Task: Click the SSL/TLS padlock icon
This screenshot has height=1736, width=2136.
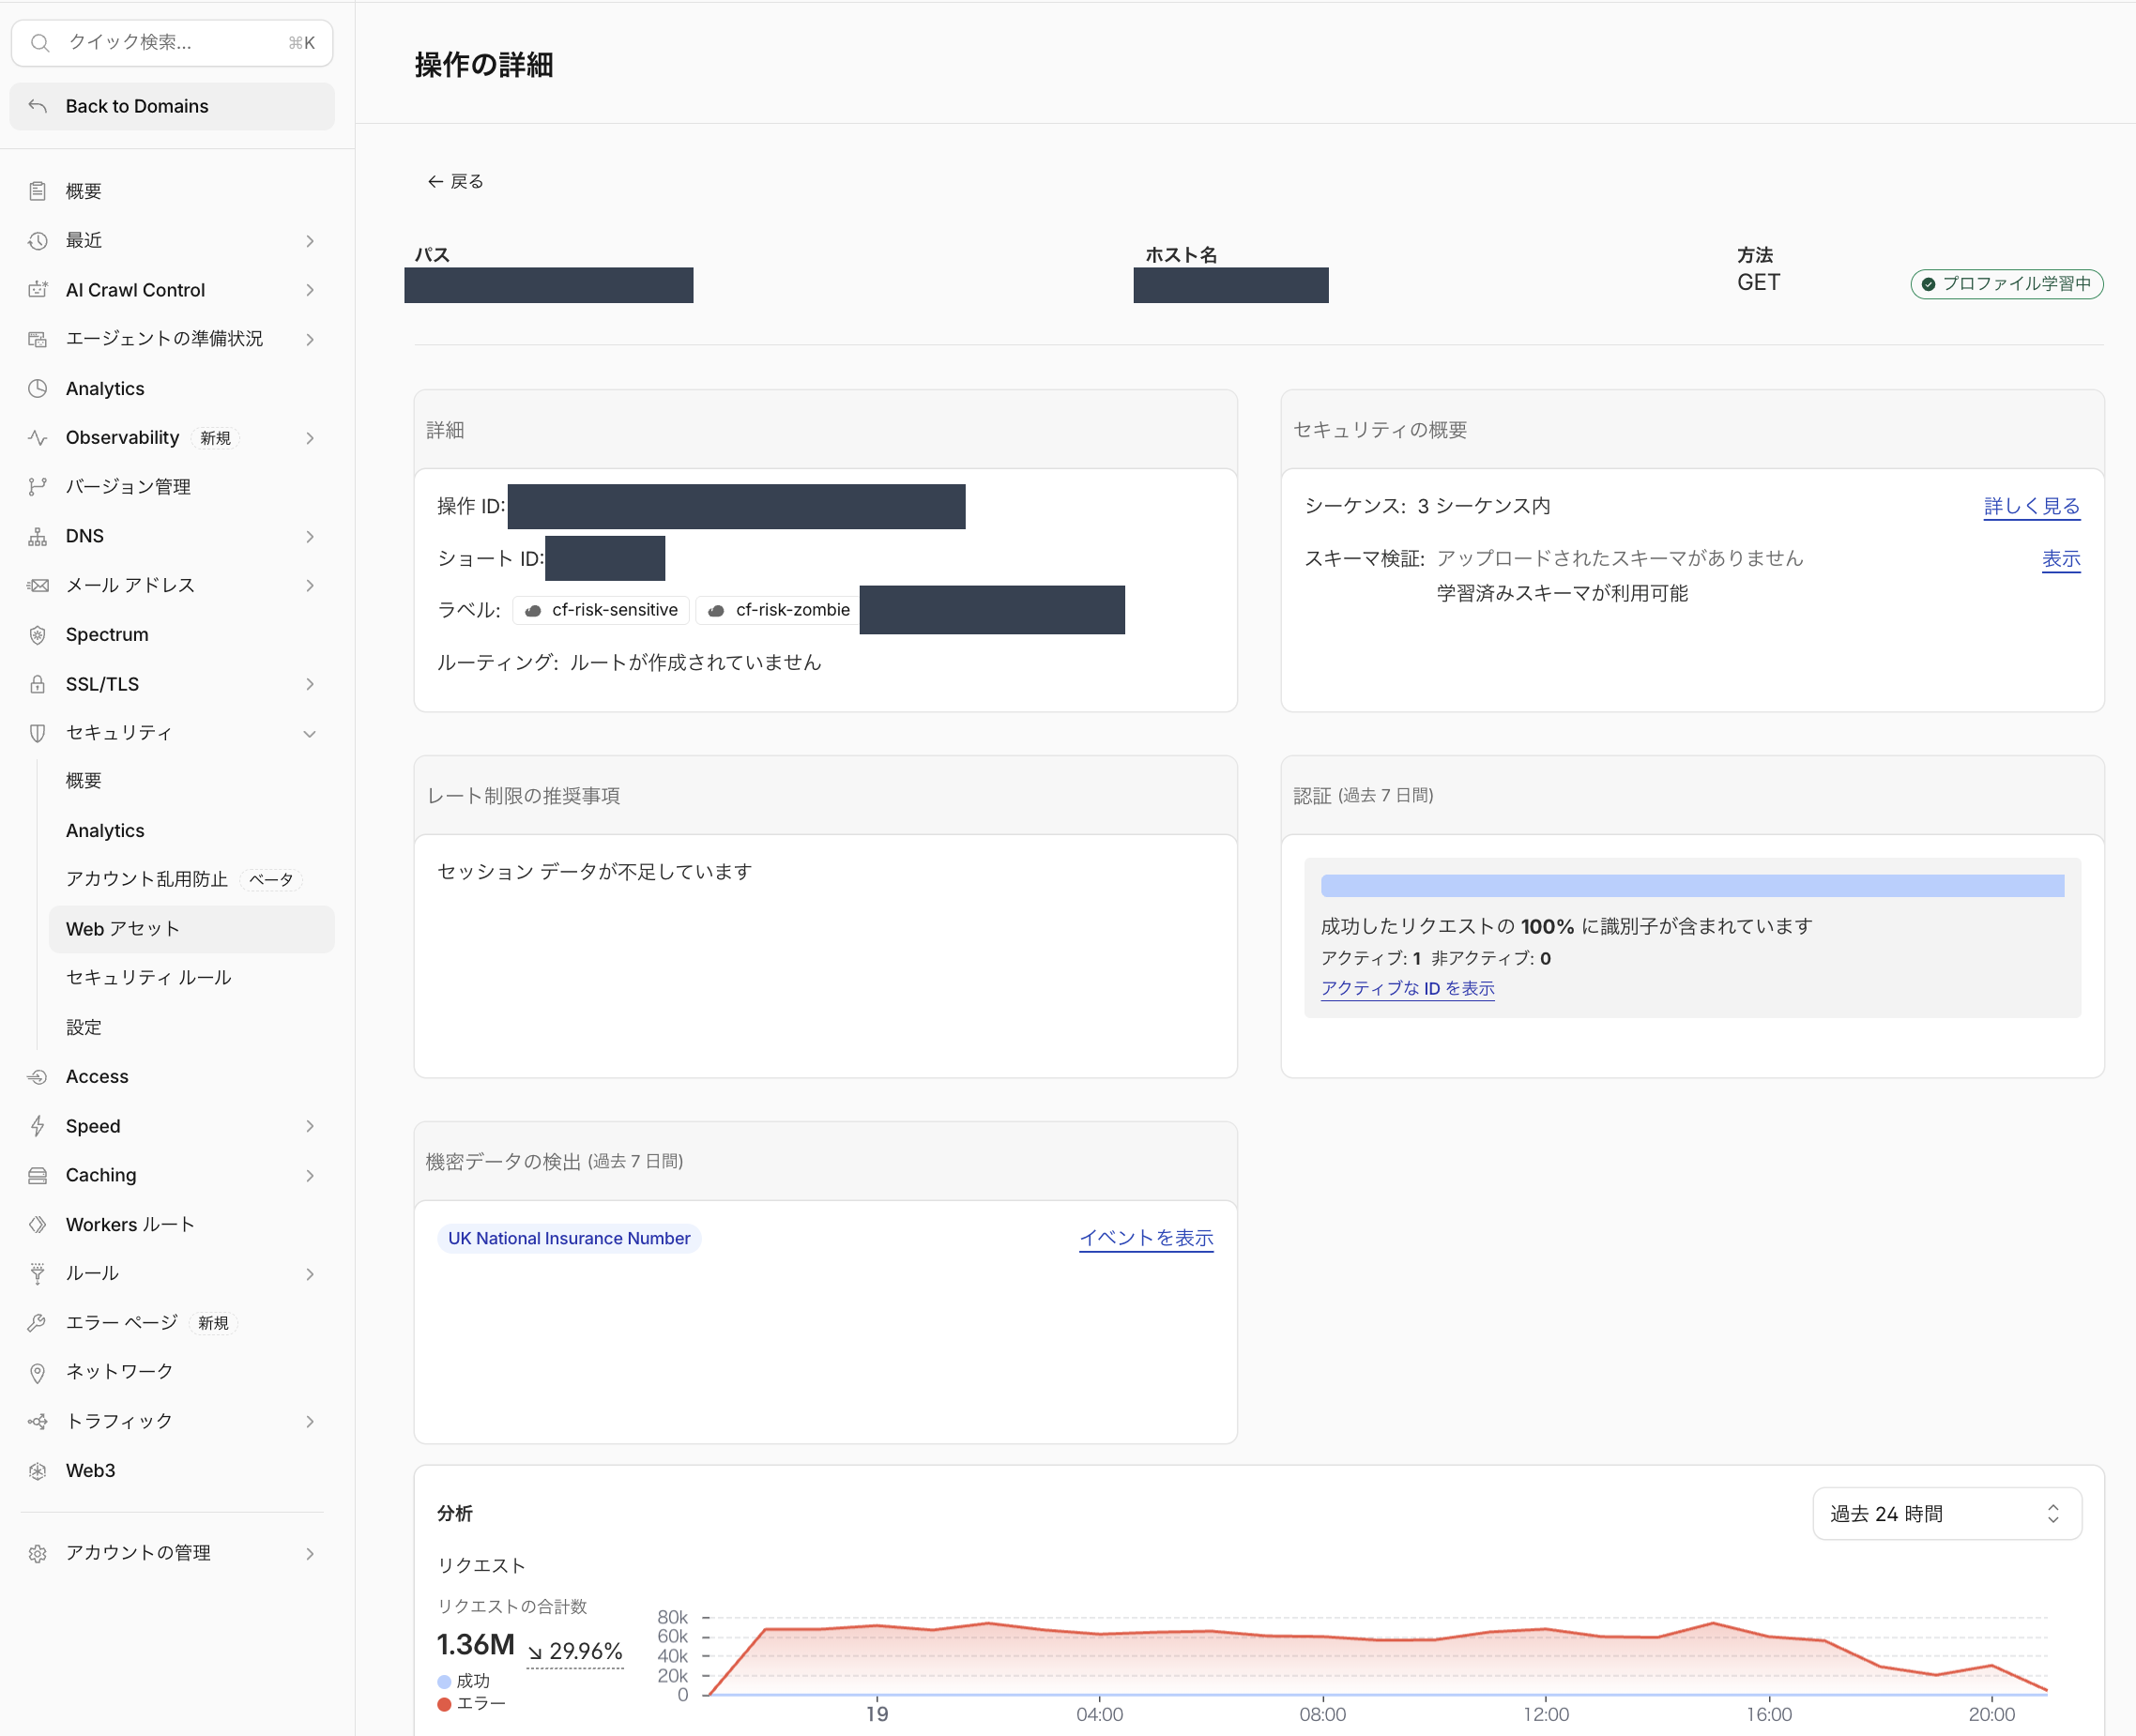Action: 38,684
